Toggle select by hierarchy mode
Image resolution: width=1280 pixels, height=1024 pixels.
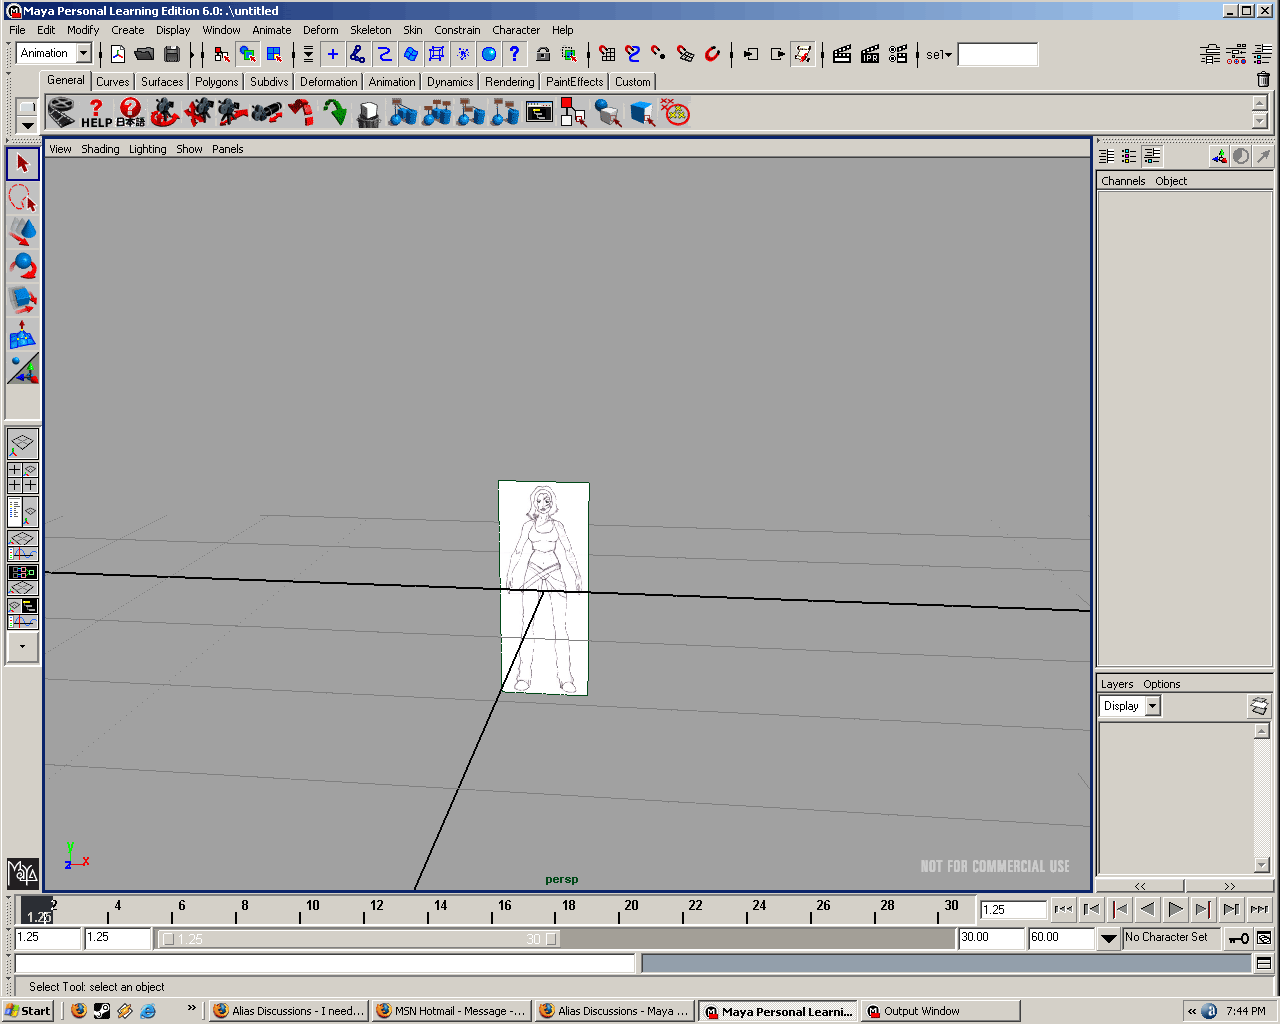point(221,54)
